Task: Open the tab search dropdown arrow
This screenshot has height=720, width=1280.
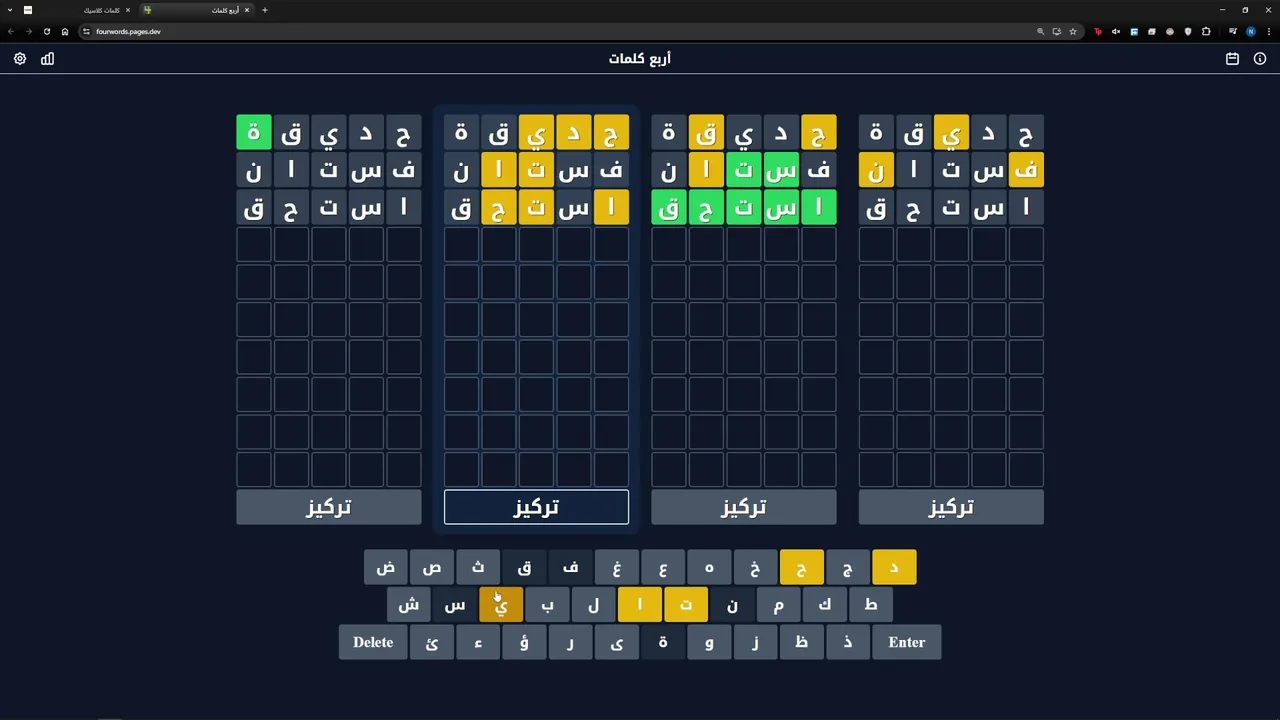Action: tap(10, 10)
